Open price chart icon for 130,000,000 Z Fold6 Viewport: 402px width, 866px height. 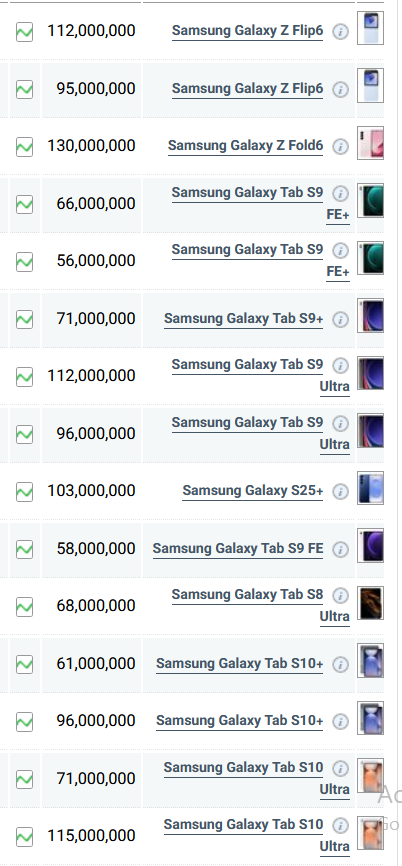24,146
